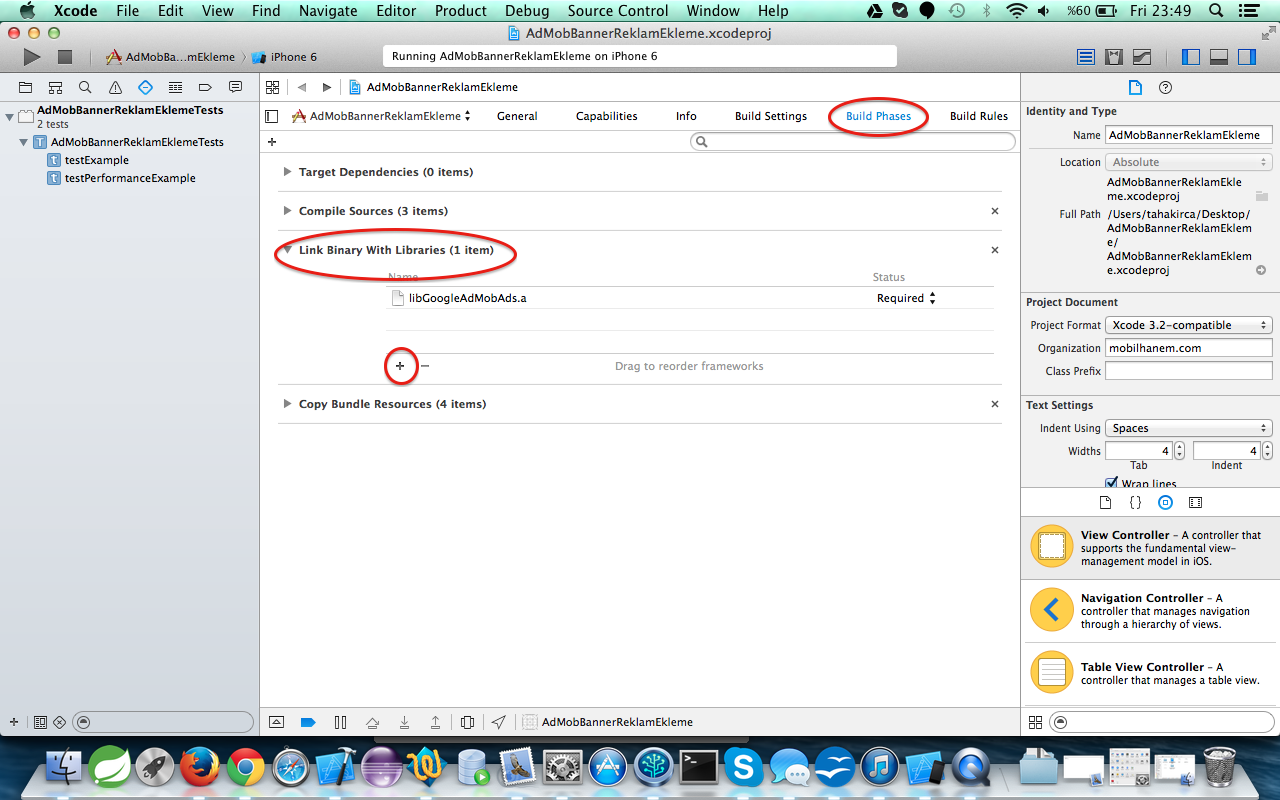This screenshot has height=800, width=1280.
Task: Open related items grid icon in jump bar
Action: [x=272, y=87]
